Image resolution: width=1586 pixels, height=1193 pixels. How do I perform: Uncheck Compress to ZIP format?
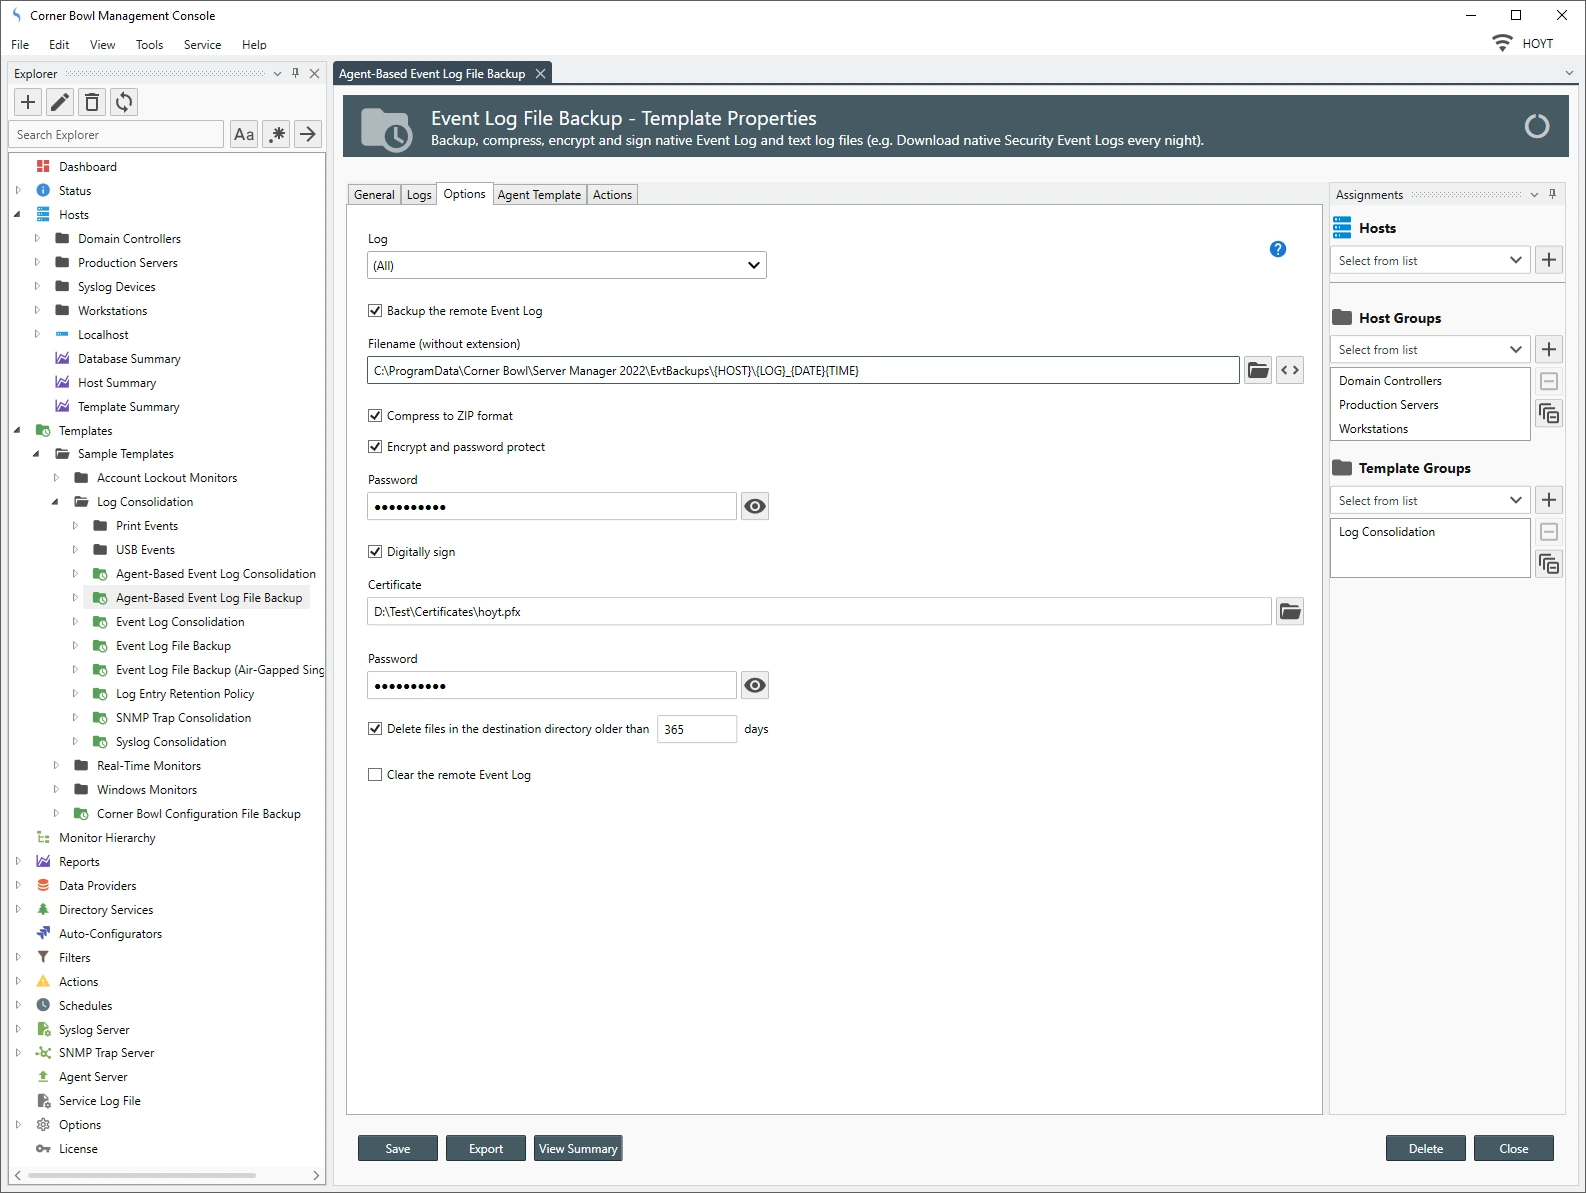coord(375,416)
